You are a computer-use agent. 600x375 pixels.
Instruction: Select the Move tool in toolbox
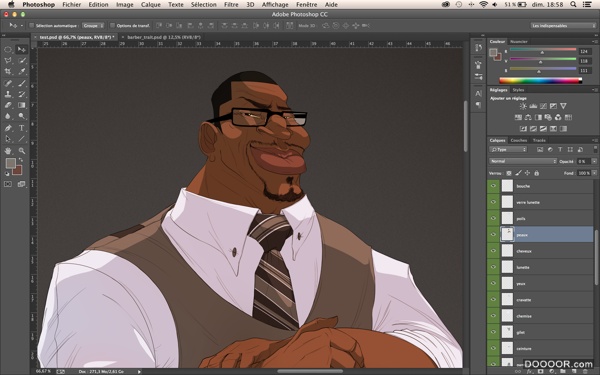coord(21,49)
